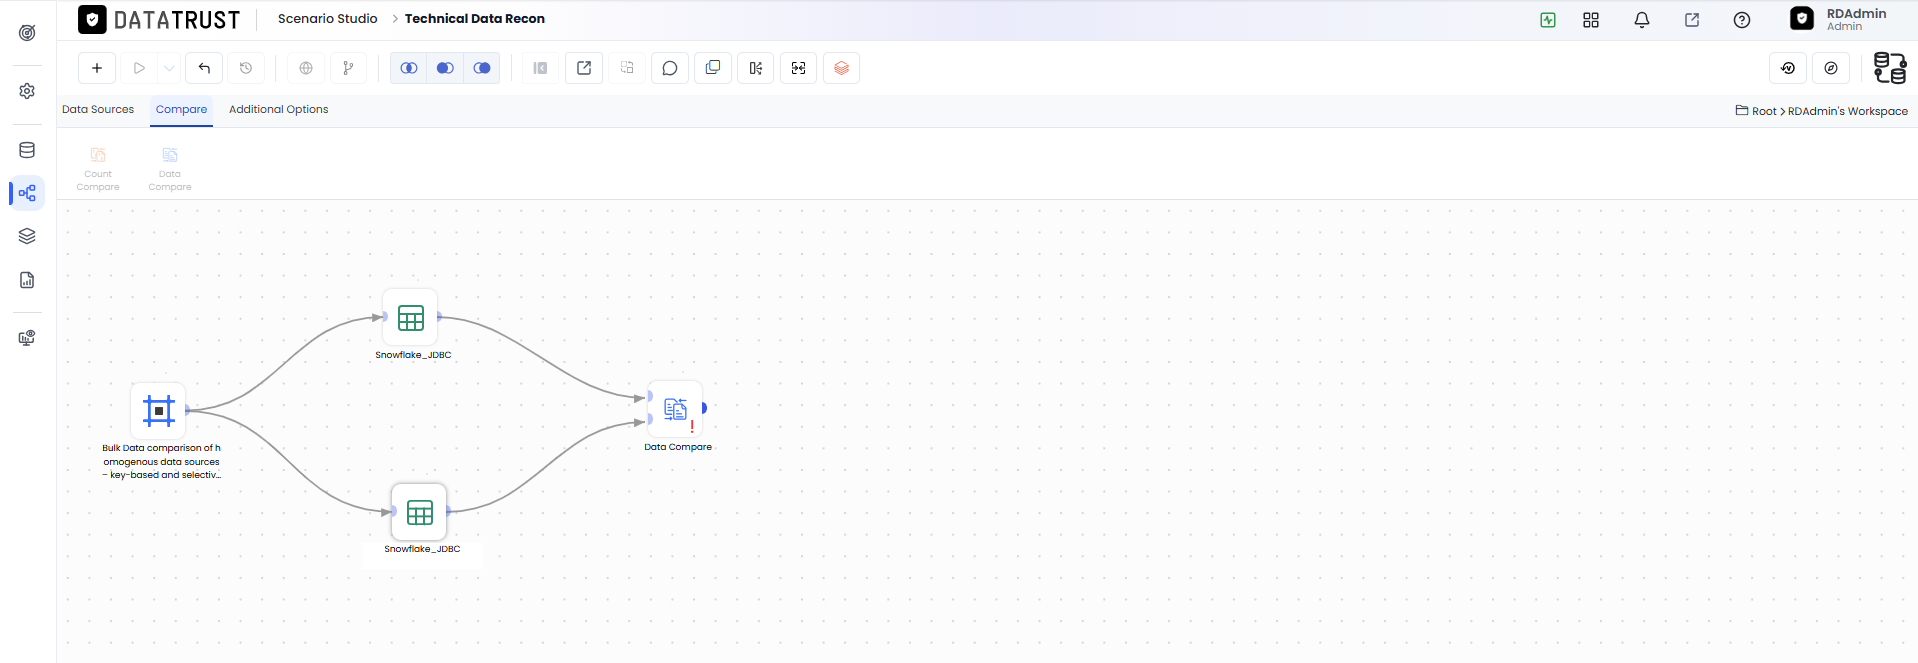
Task: Click the header external-link icon
Action: point(1692,20)
